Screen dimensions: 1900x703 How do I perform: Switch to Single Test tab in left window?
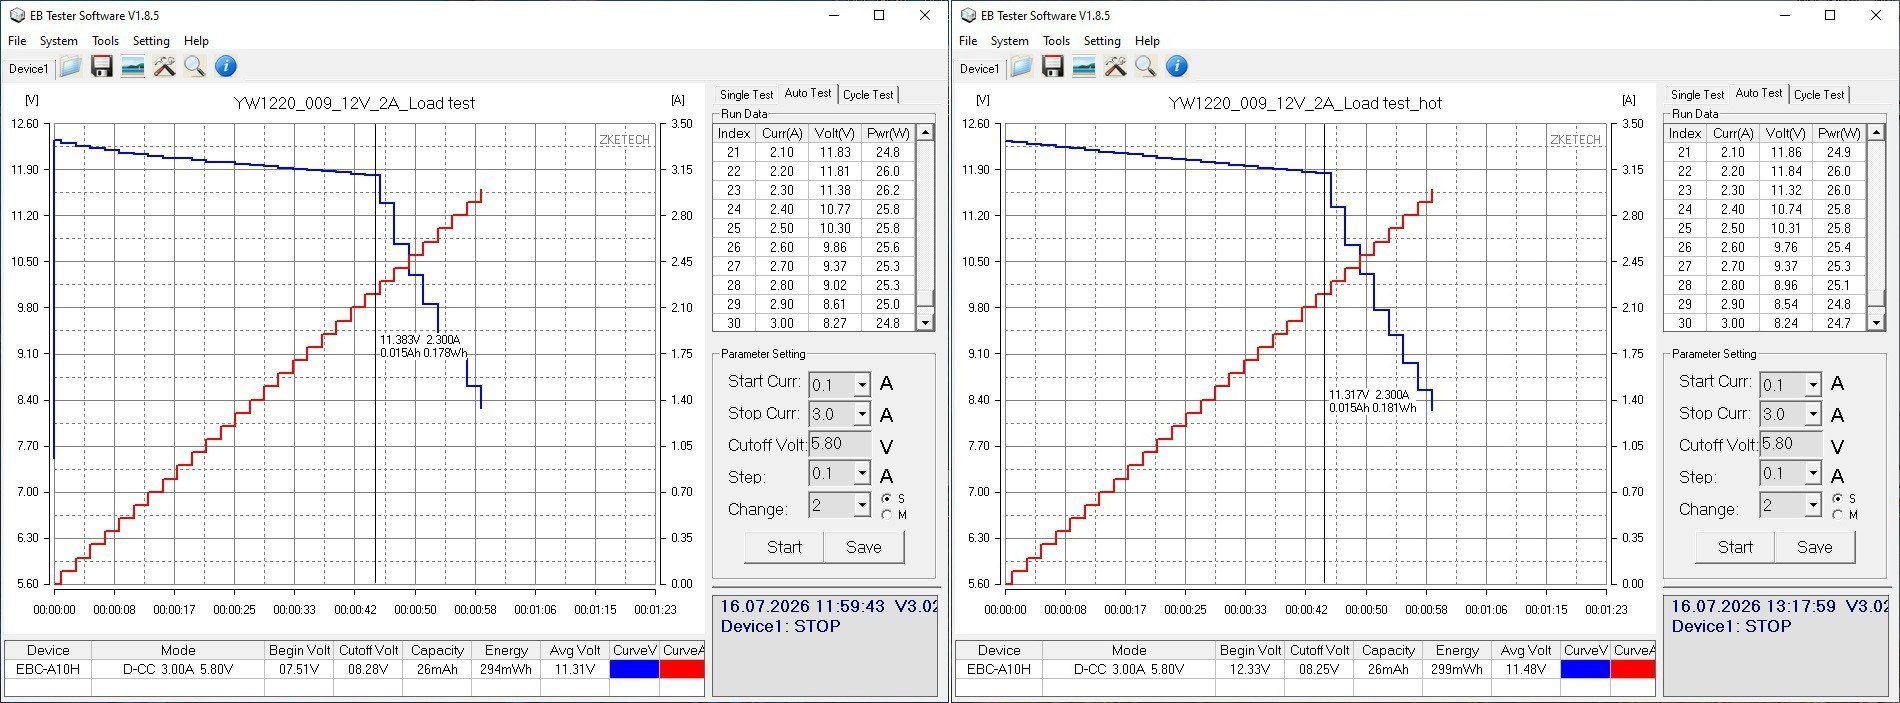(x=746, y=94)
